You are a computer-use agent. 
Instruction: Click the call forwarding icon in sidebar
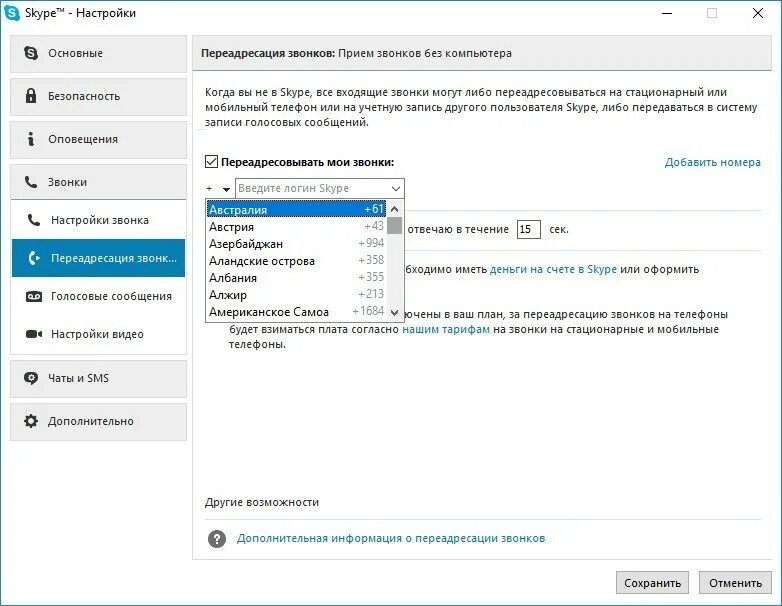(x=34, y=258)
